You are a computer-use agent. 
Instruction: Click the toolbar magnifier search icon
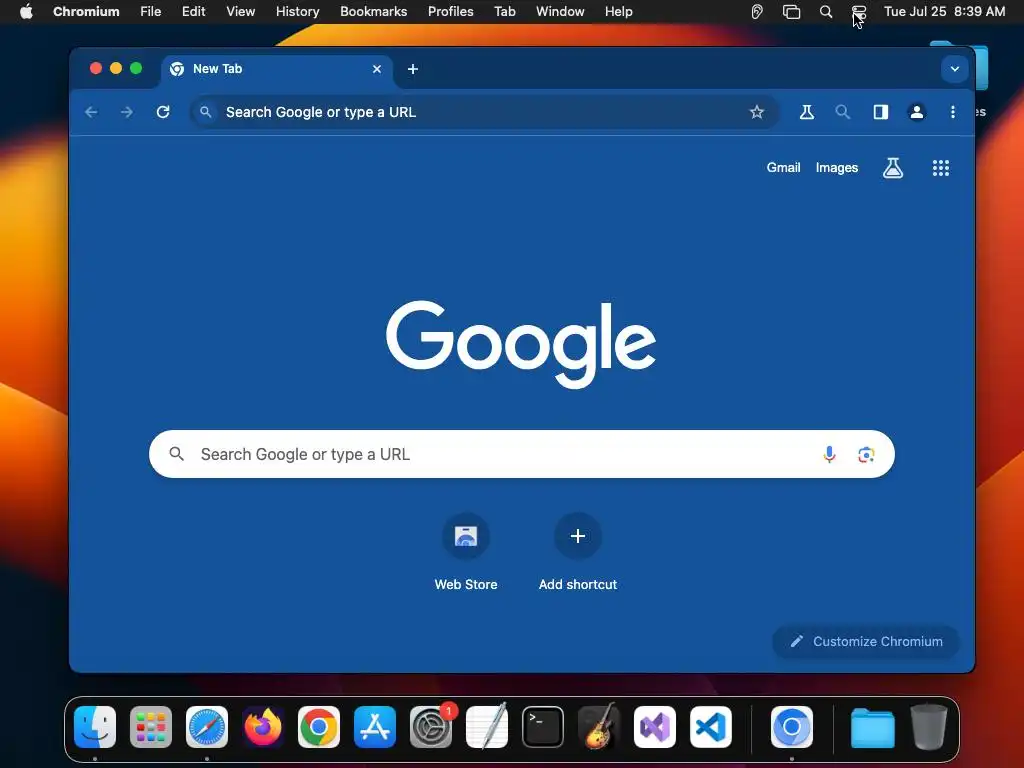tap(842, 112)
